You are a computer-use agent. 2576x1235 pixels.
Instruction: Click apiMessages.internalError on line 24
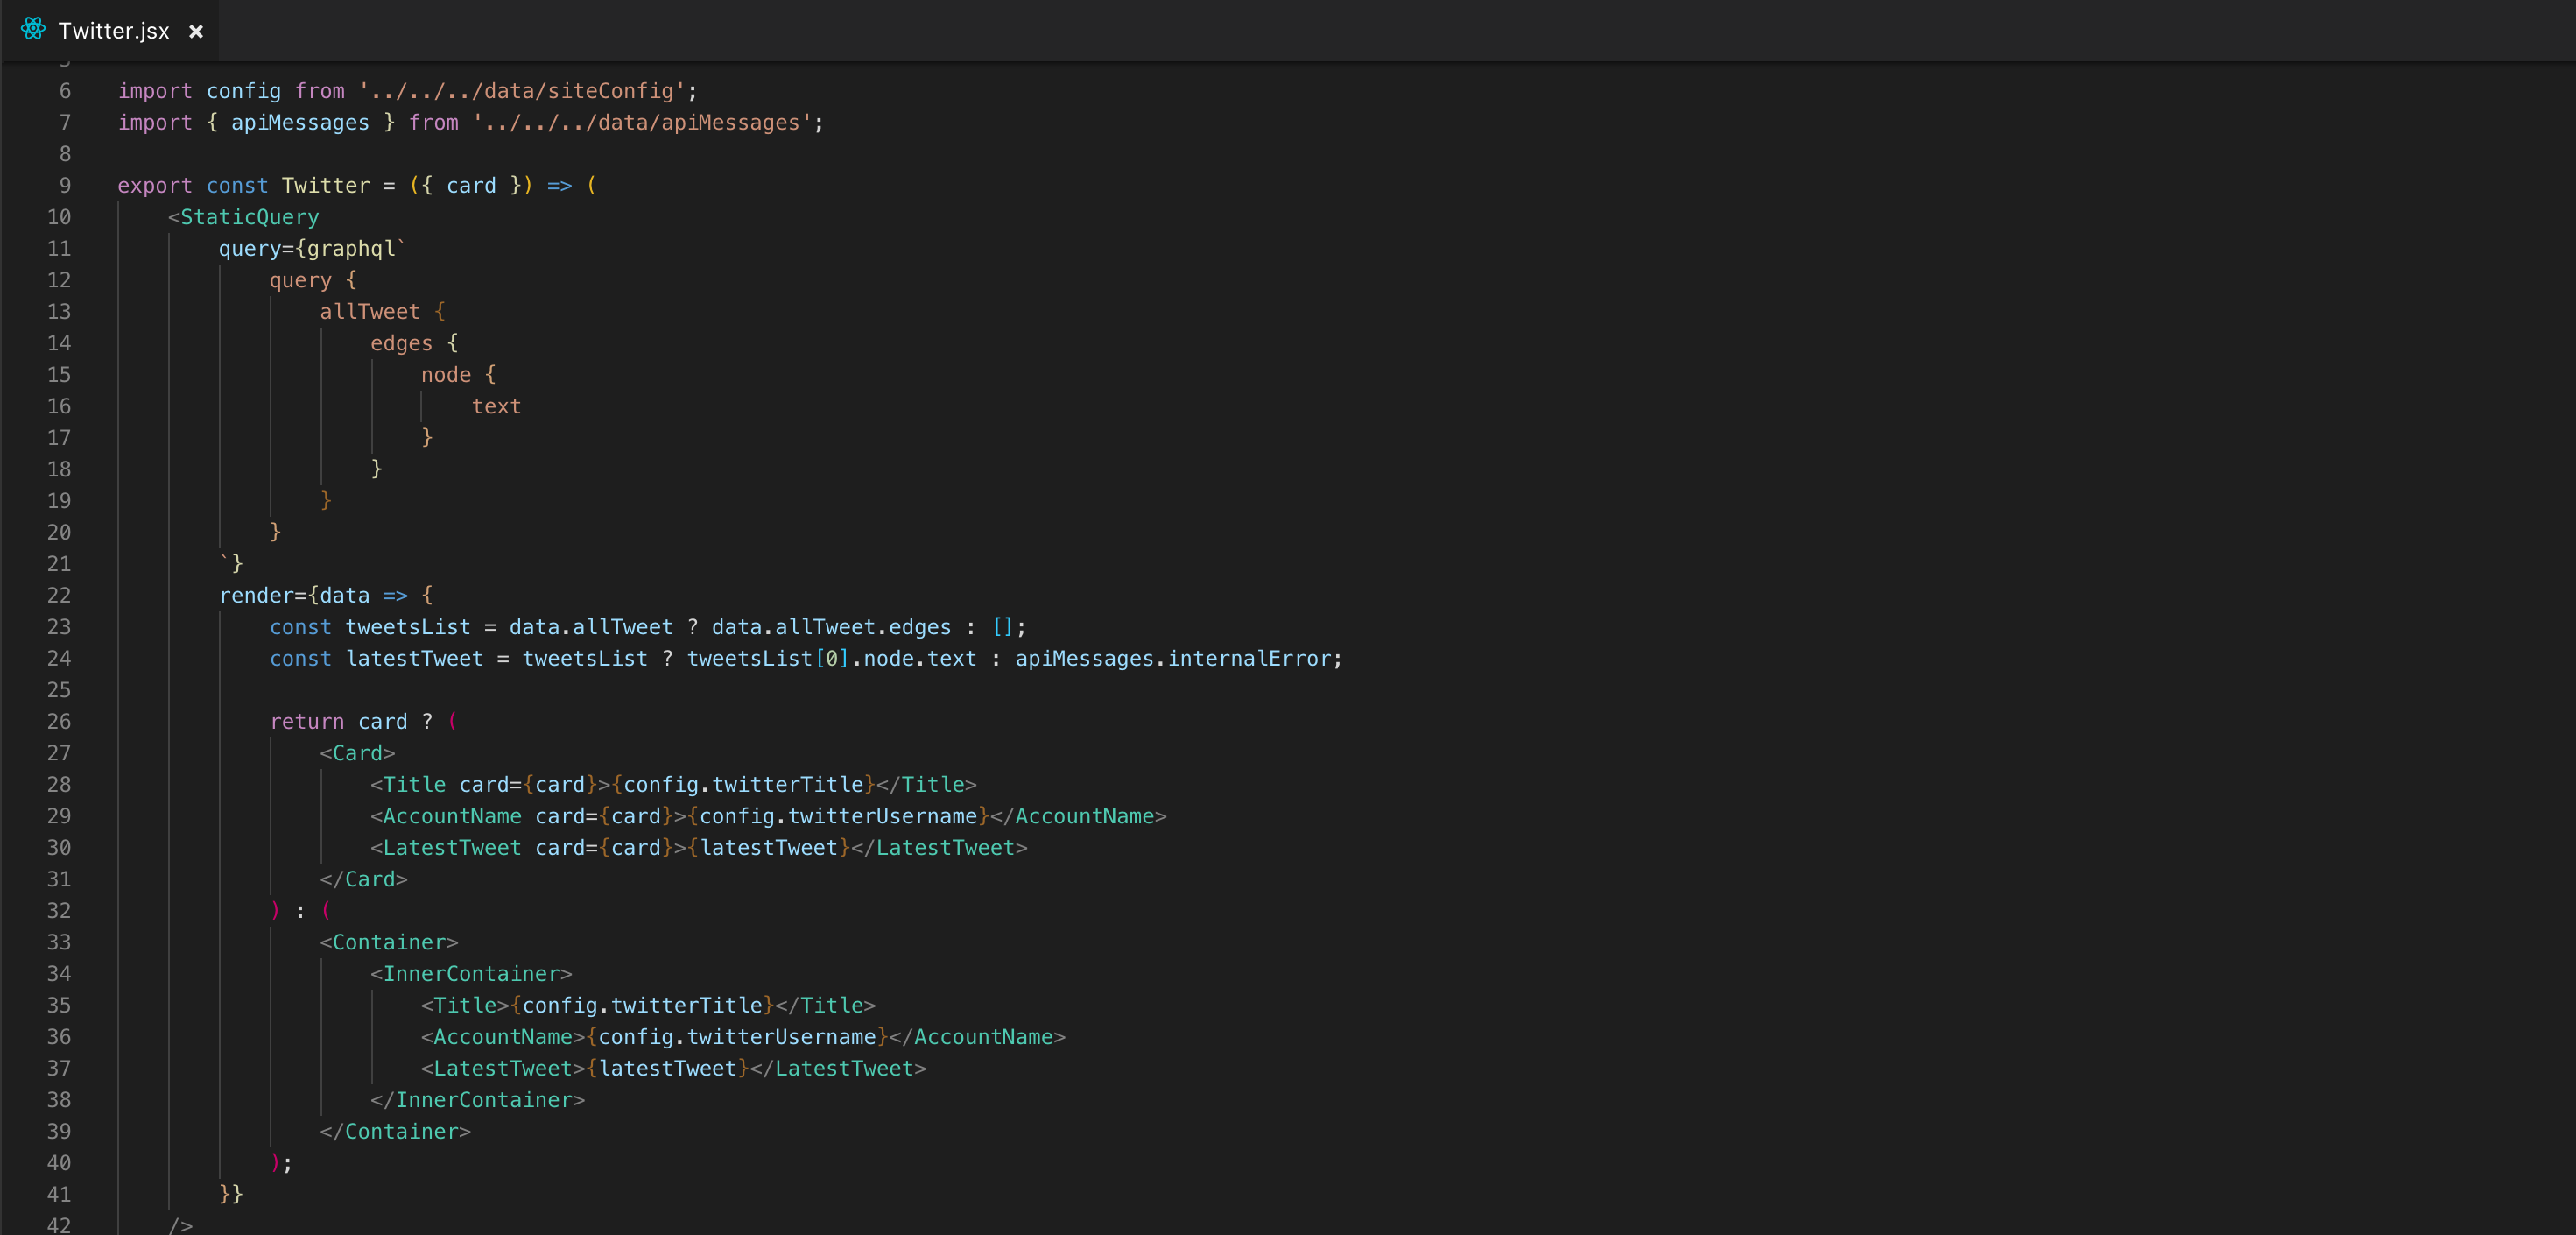(1173, 659)
